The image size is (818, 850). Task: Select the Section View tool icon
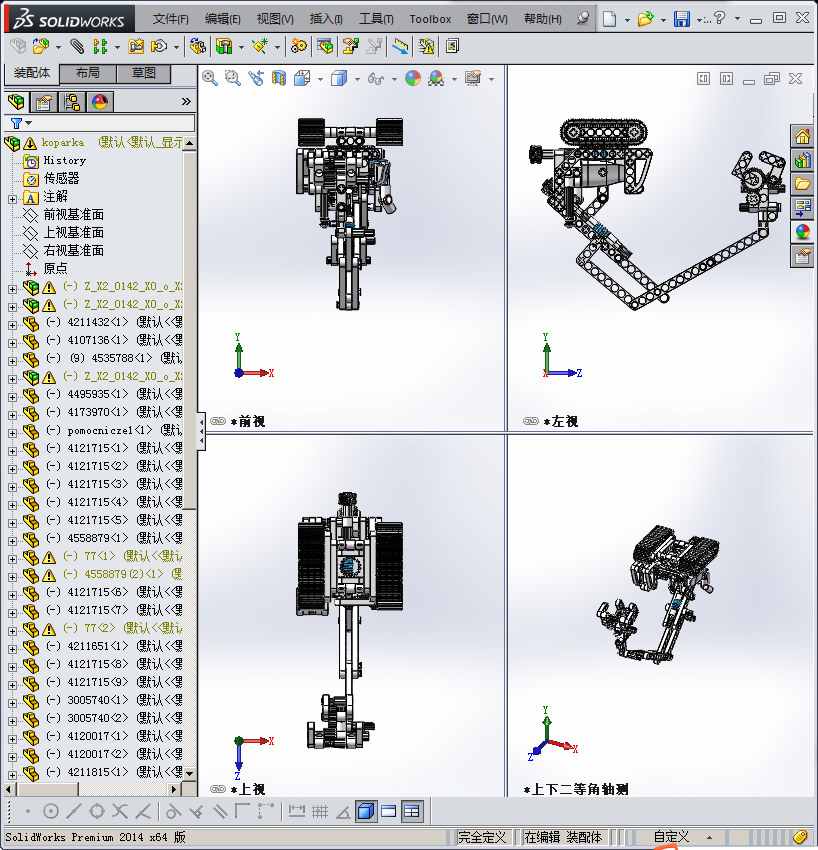(279, 79)
